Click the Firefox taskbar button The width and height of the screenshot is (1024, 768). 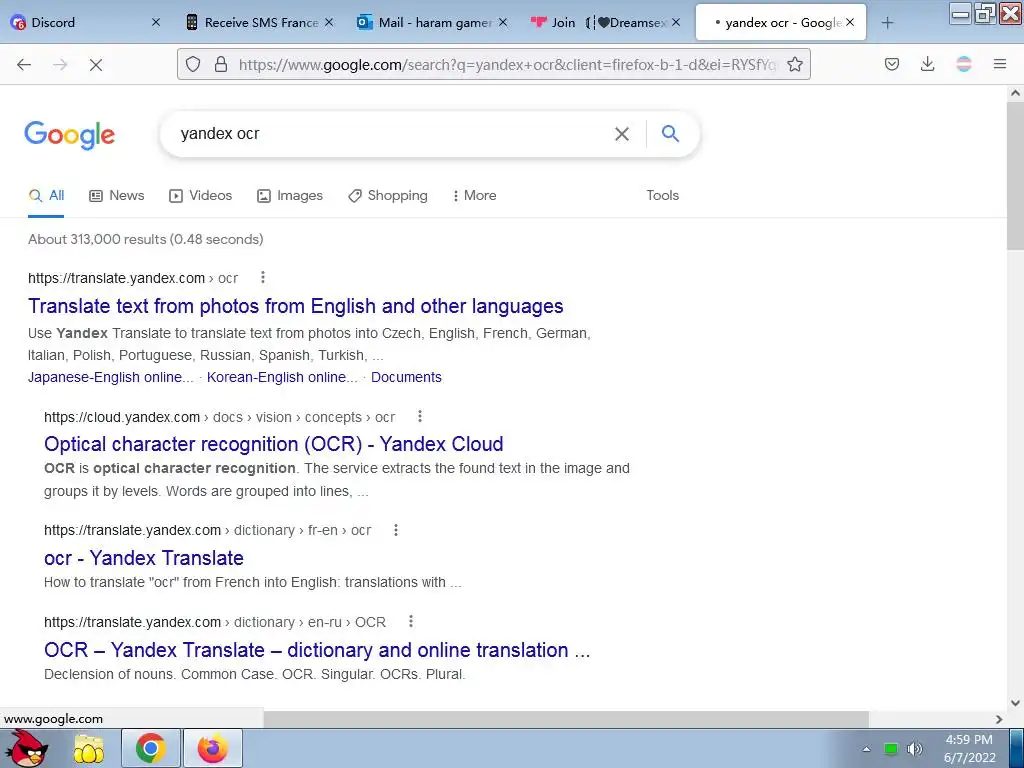(x=213, y=748)
